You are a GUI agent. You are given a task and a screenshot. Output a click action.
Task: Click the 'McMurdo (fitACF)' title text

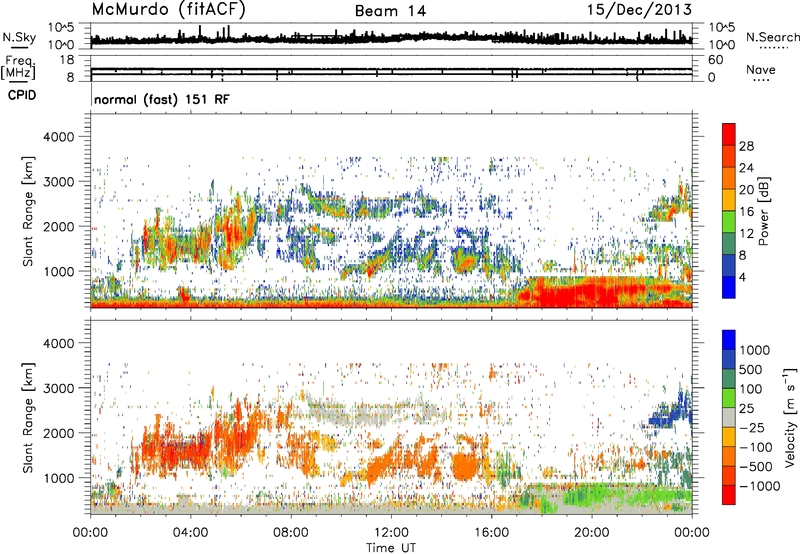tap(168, 10)
